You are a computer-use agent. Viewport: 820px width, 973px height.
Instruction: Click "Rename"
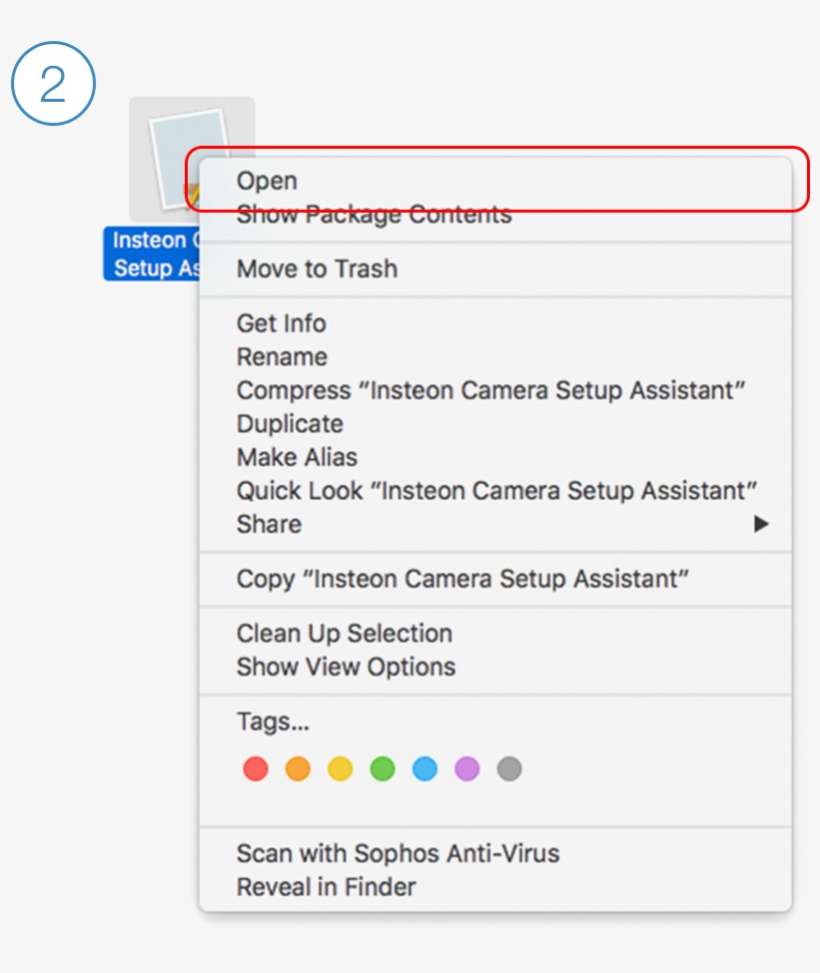pos(281,357)
